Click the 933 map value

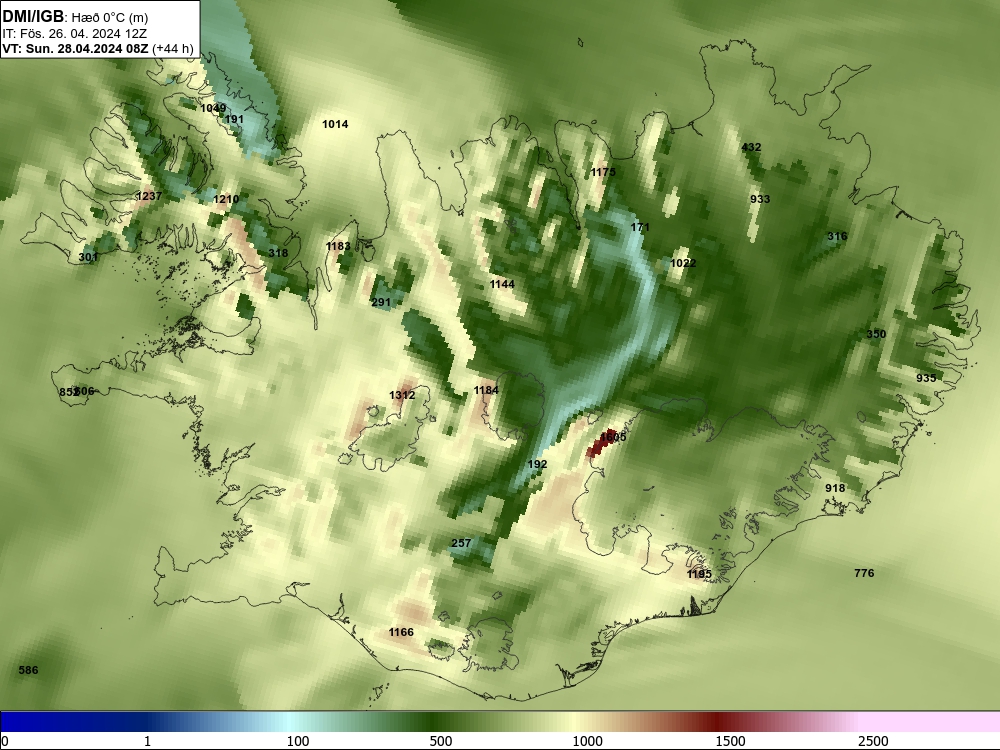(x=760, y=200)
